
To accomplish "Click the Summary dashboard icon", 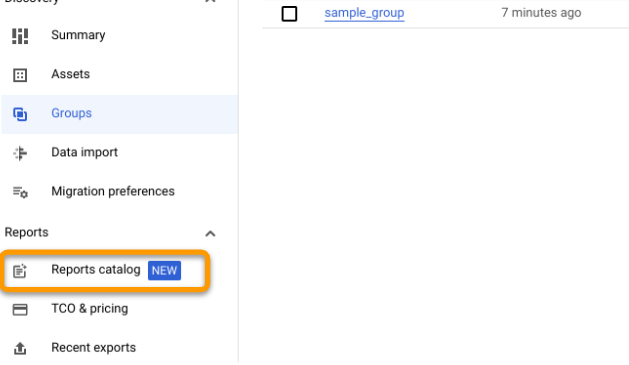I will coord(20,36).
